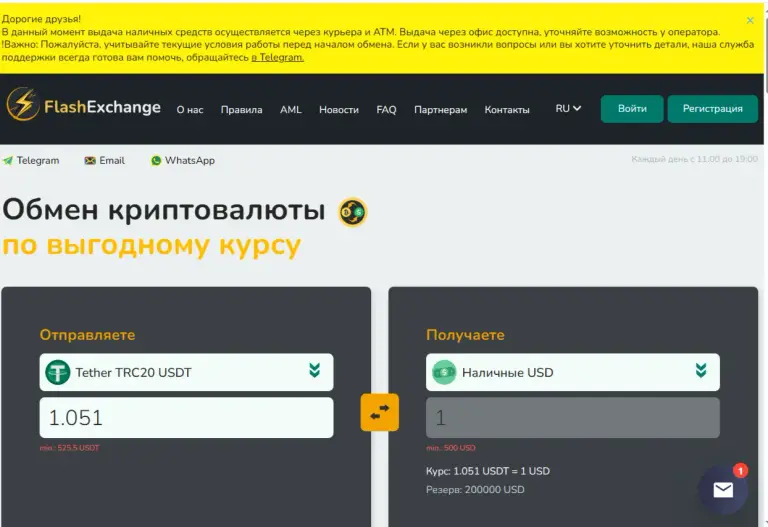Click the send amount field showing 1.051
Image resolution: width=768 pixels, height=527 pixels.
(187, 418)
